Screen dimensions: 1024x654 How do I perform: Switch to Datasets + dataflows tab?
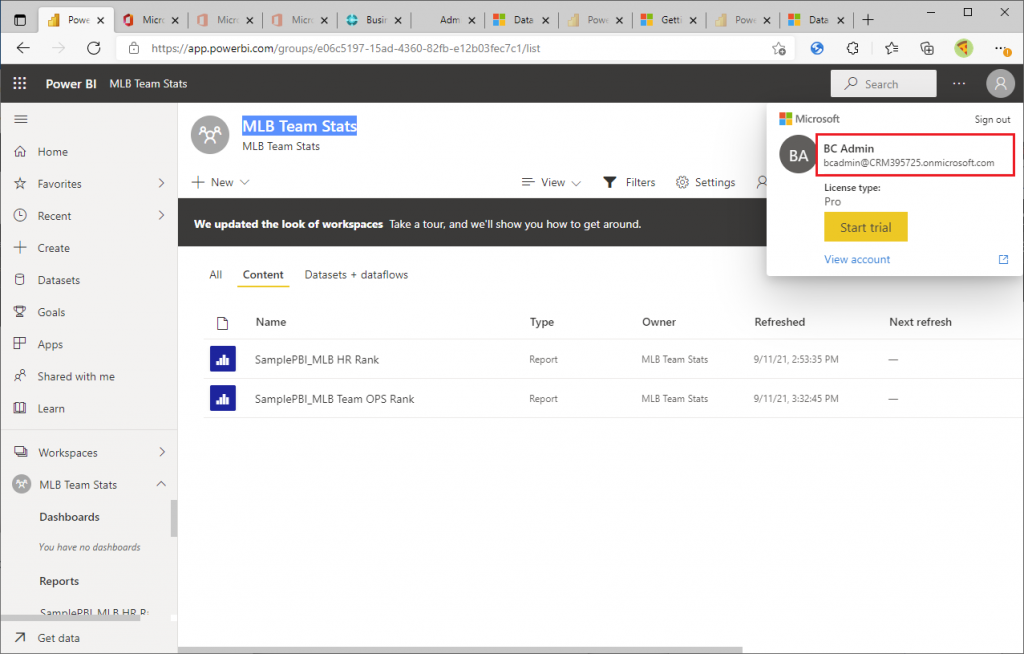(x=356, y=275)
